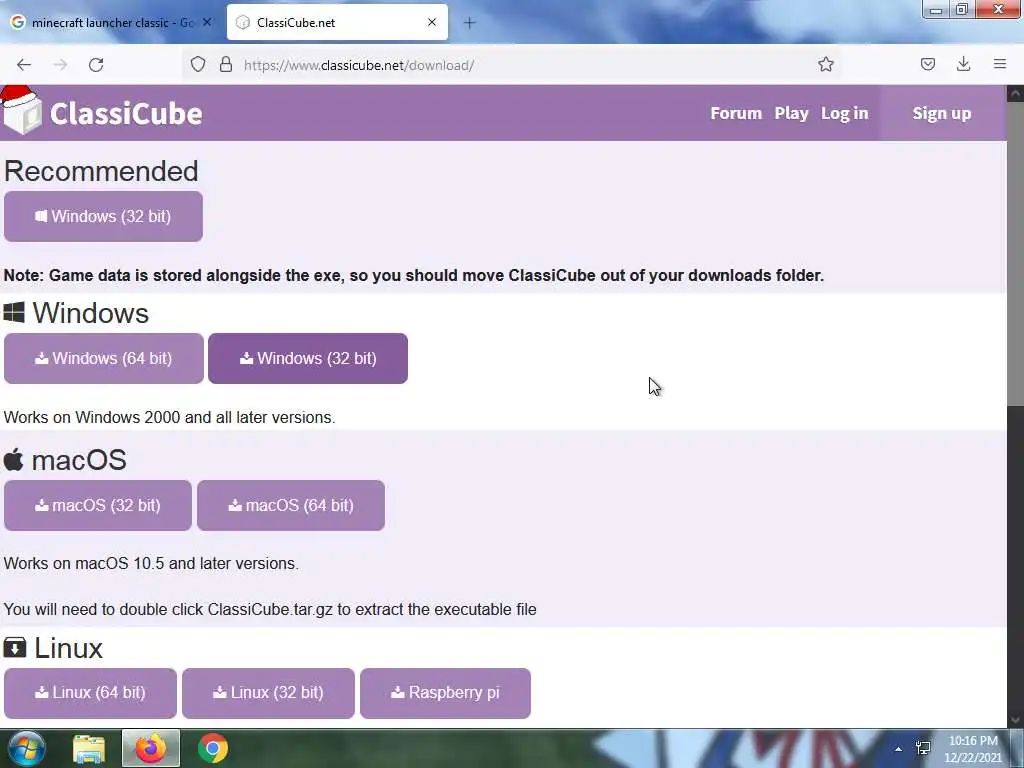1024x768 pixels.
Task: Show hidden system tray icons arrow
Action: click(899, 749)
